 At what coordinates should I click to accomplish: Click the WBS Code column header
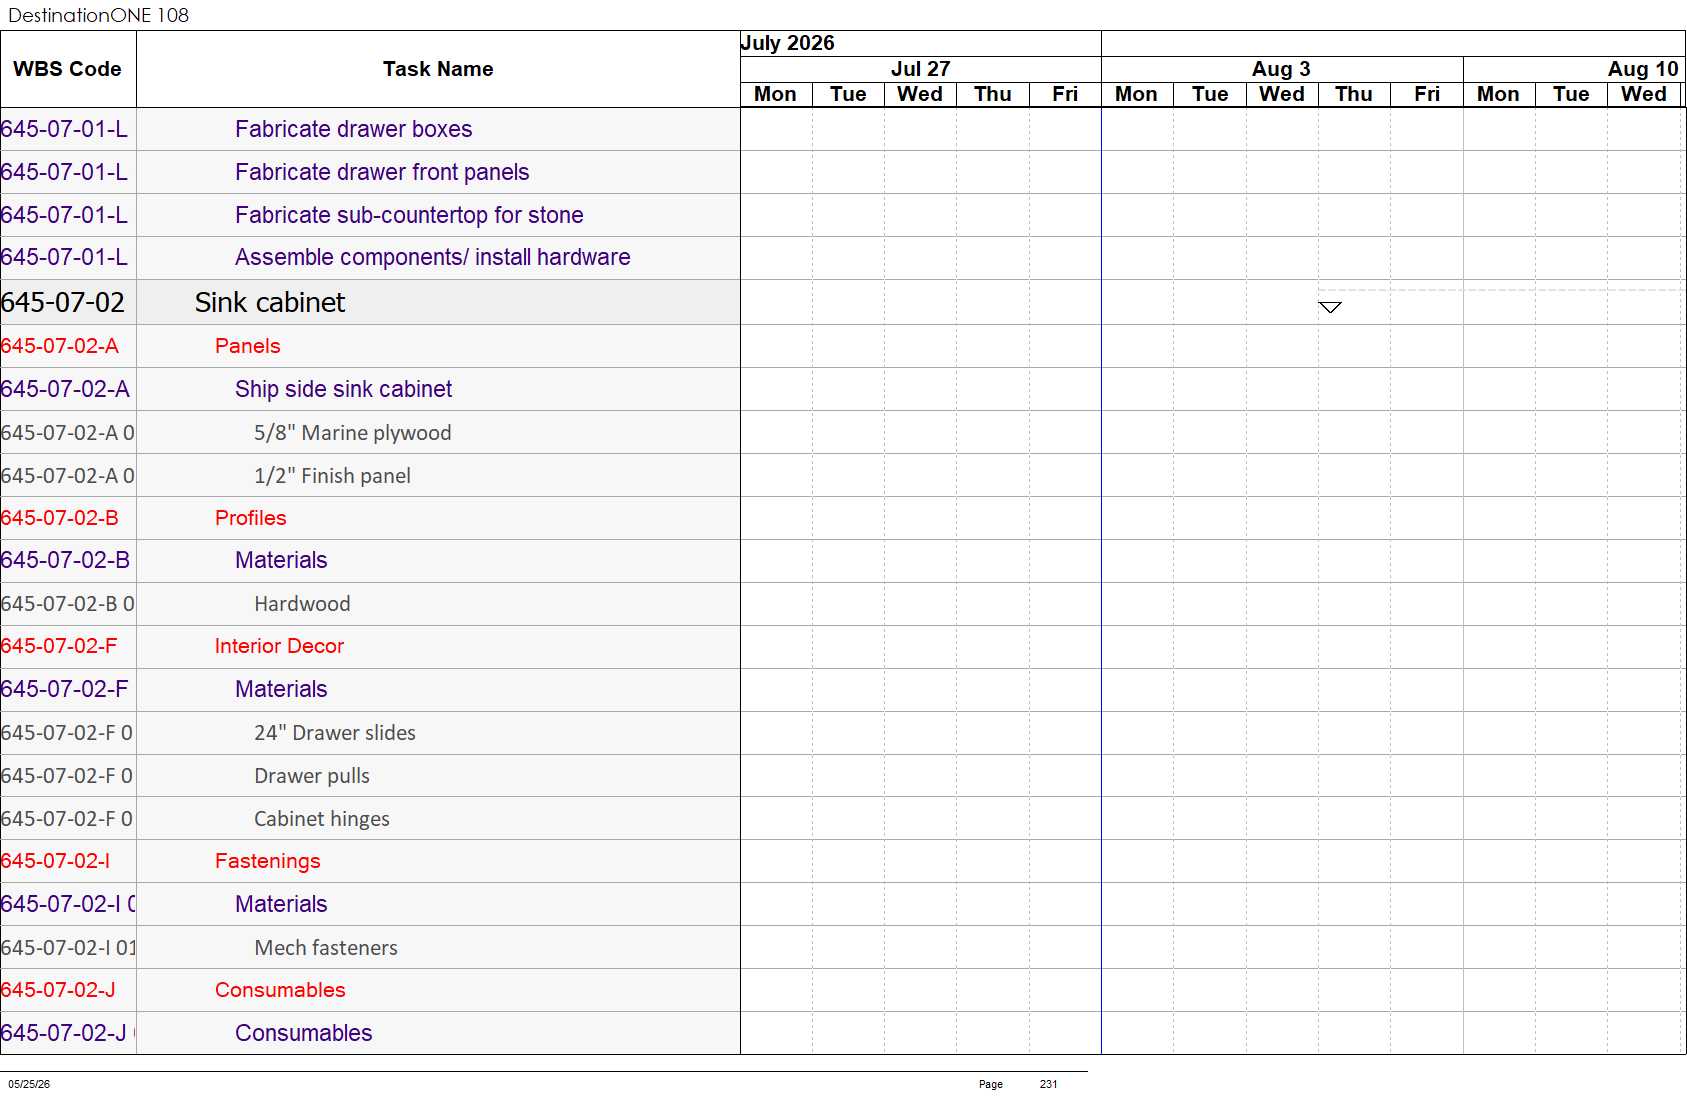click(x=67, y=69)
